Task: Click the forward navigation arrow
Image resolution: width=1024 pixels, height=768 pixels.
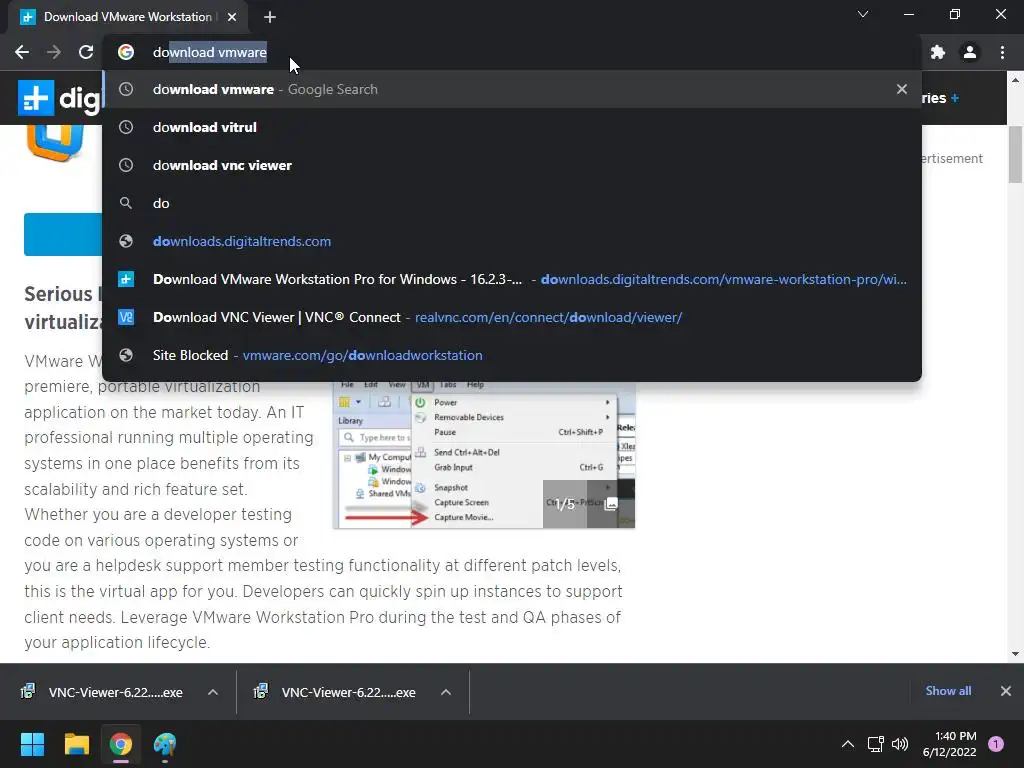Action: [x=54, y=52]
